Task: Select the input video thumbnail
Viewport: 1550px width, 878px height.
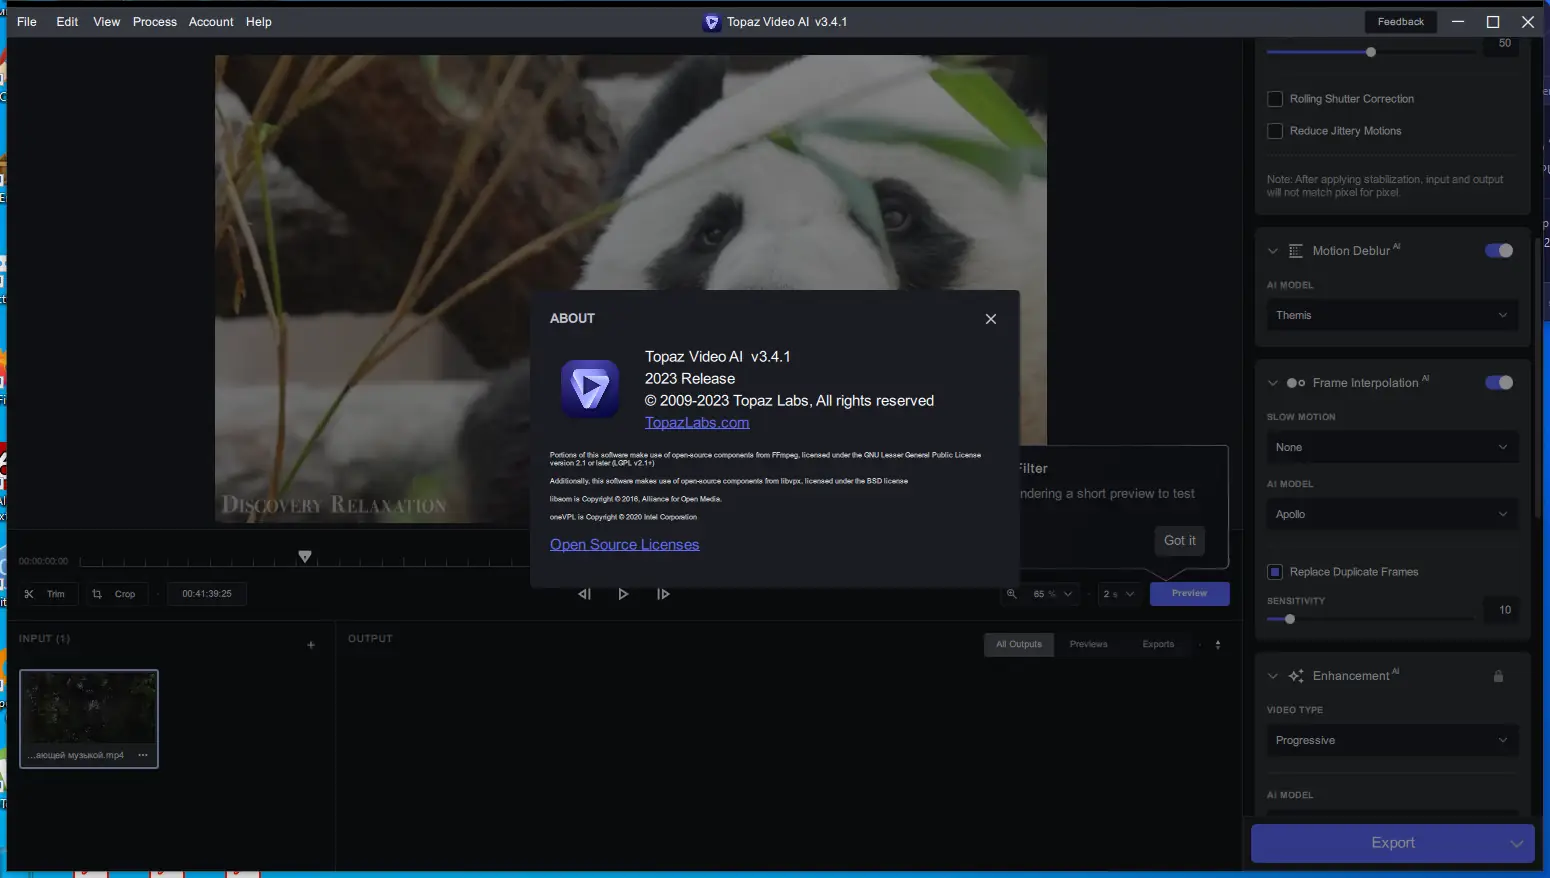Action: click(89, 719)
